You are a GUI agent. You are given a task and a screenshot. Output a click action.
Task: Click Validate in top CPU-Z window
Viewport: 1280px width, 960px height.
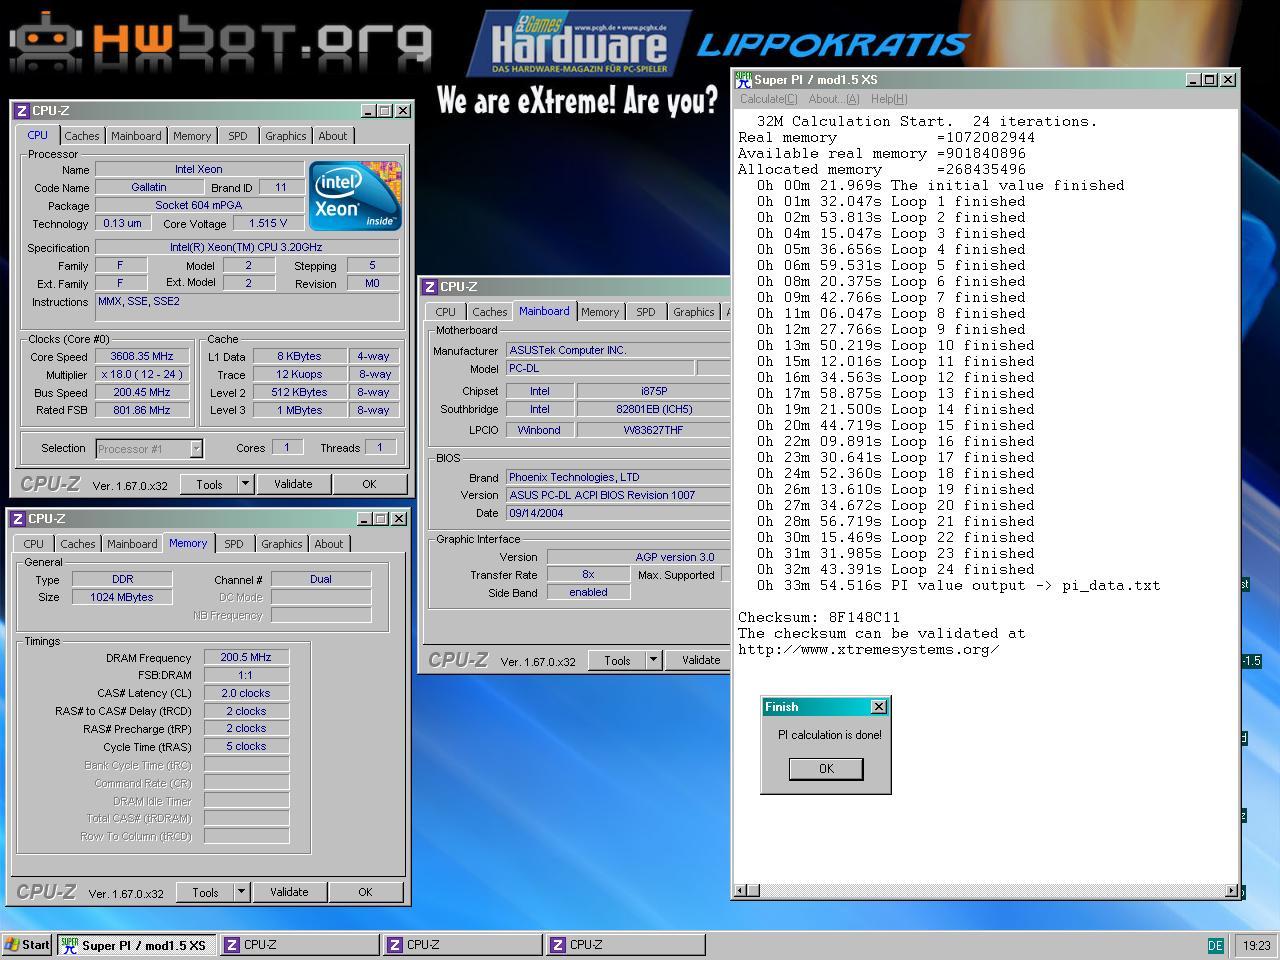293,484
